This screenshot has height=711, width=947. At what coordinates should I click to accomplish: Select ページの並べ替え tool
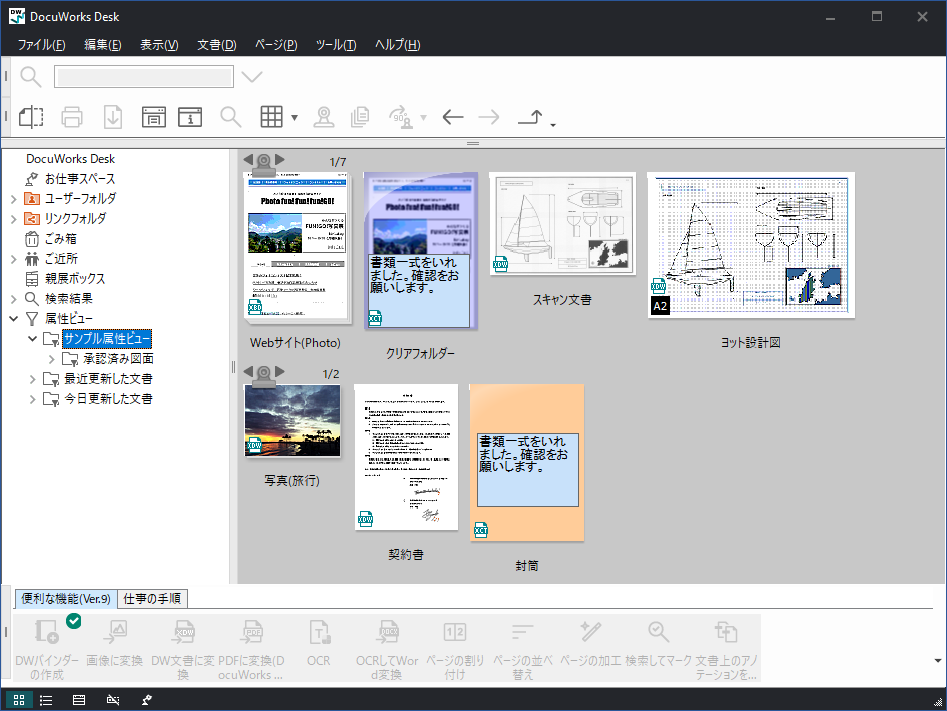[522, 632]
